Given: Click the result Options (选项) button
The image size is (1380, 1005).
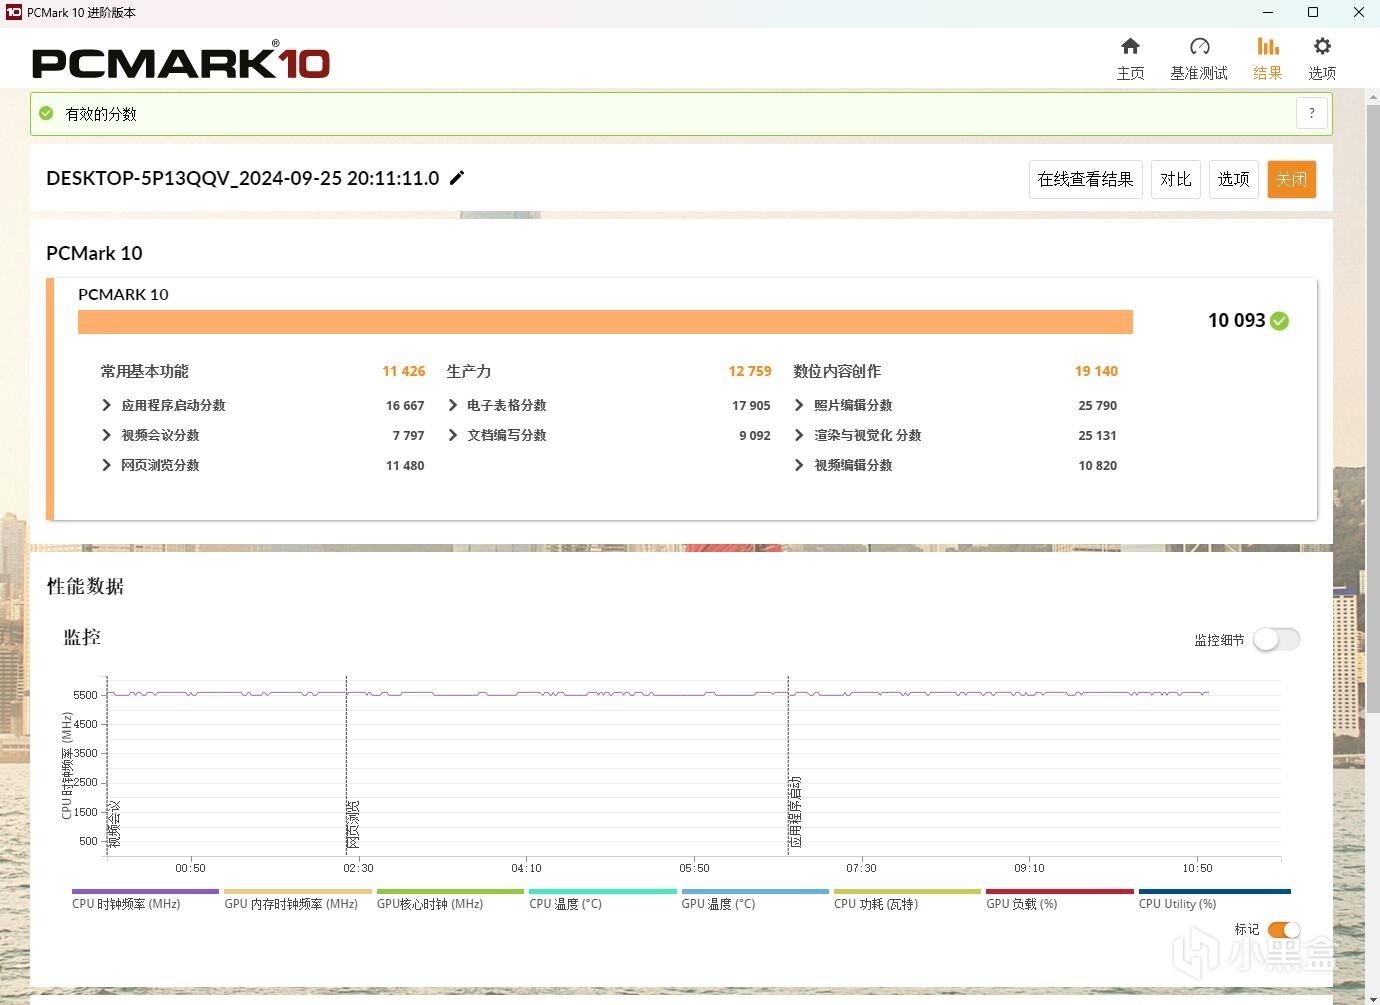Looking at the screenshot, I should [x=1233, y=179].
